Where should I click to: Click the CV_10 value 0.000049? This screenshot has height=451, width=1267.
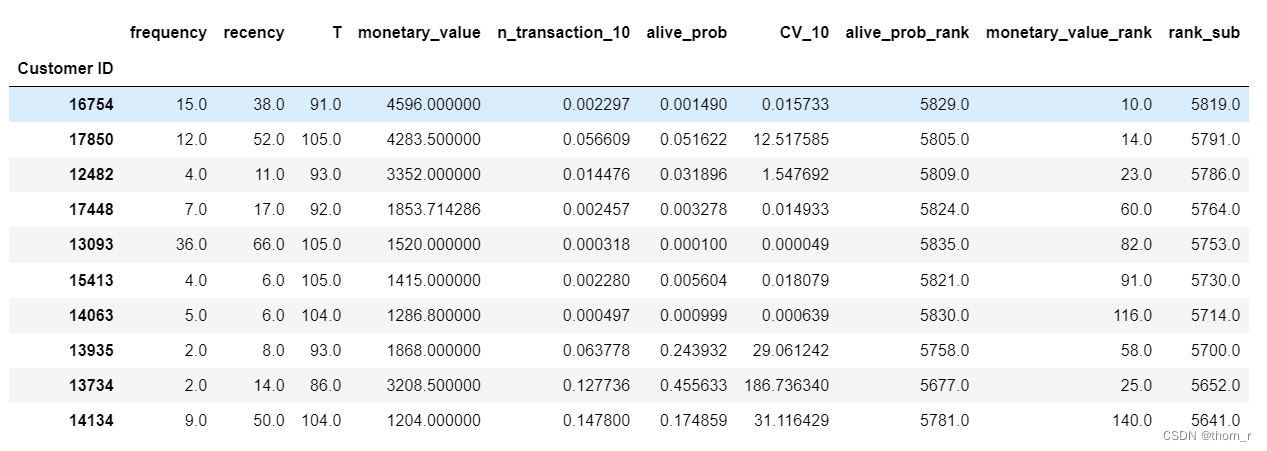[x=795, y=245]
